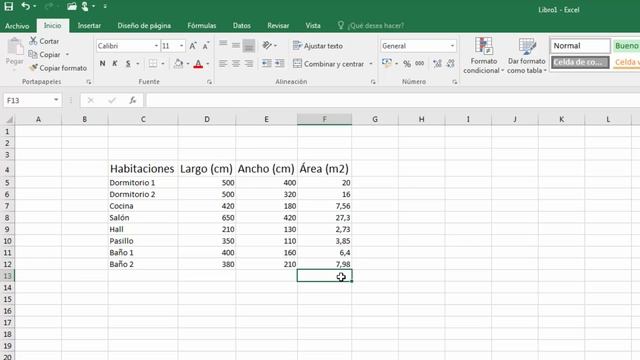Select cell containing Salón

[143, 218]
